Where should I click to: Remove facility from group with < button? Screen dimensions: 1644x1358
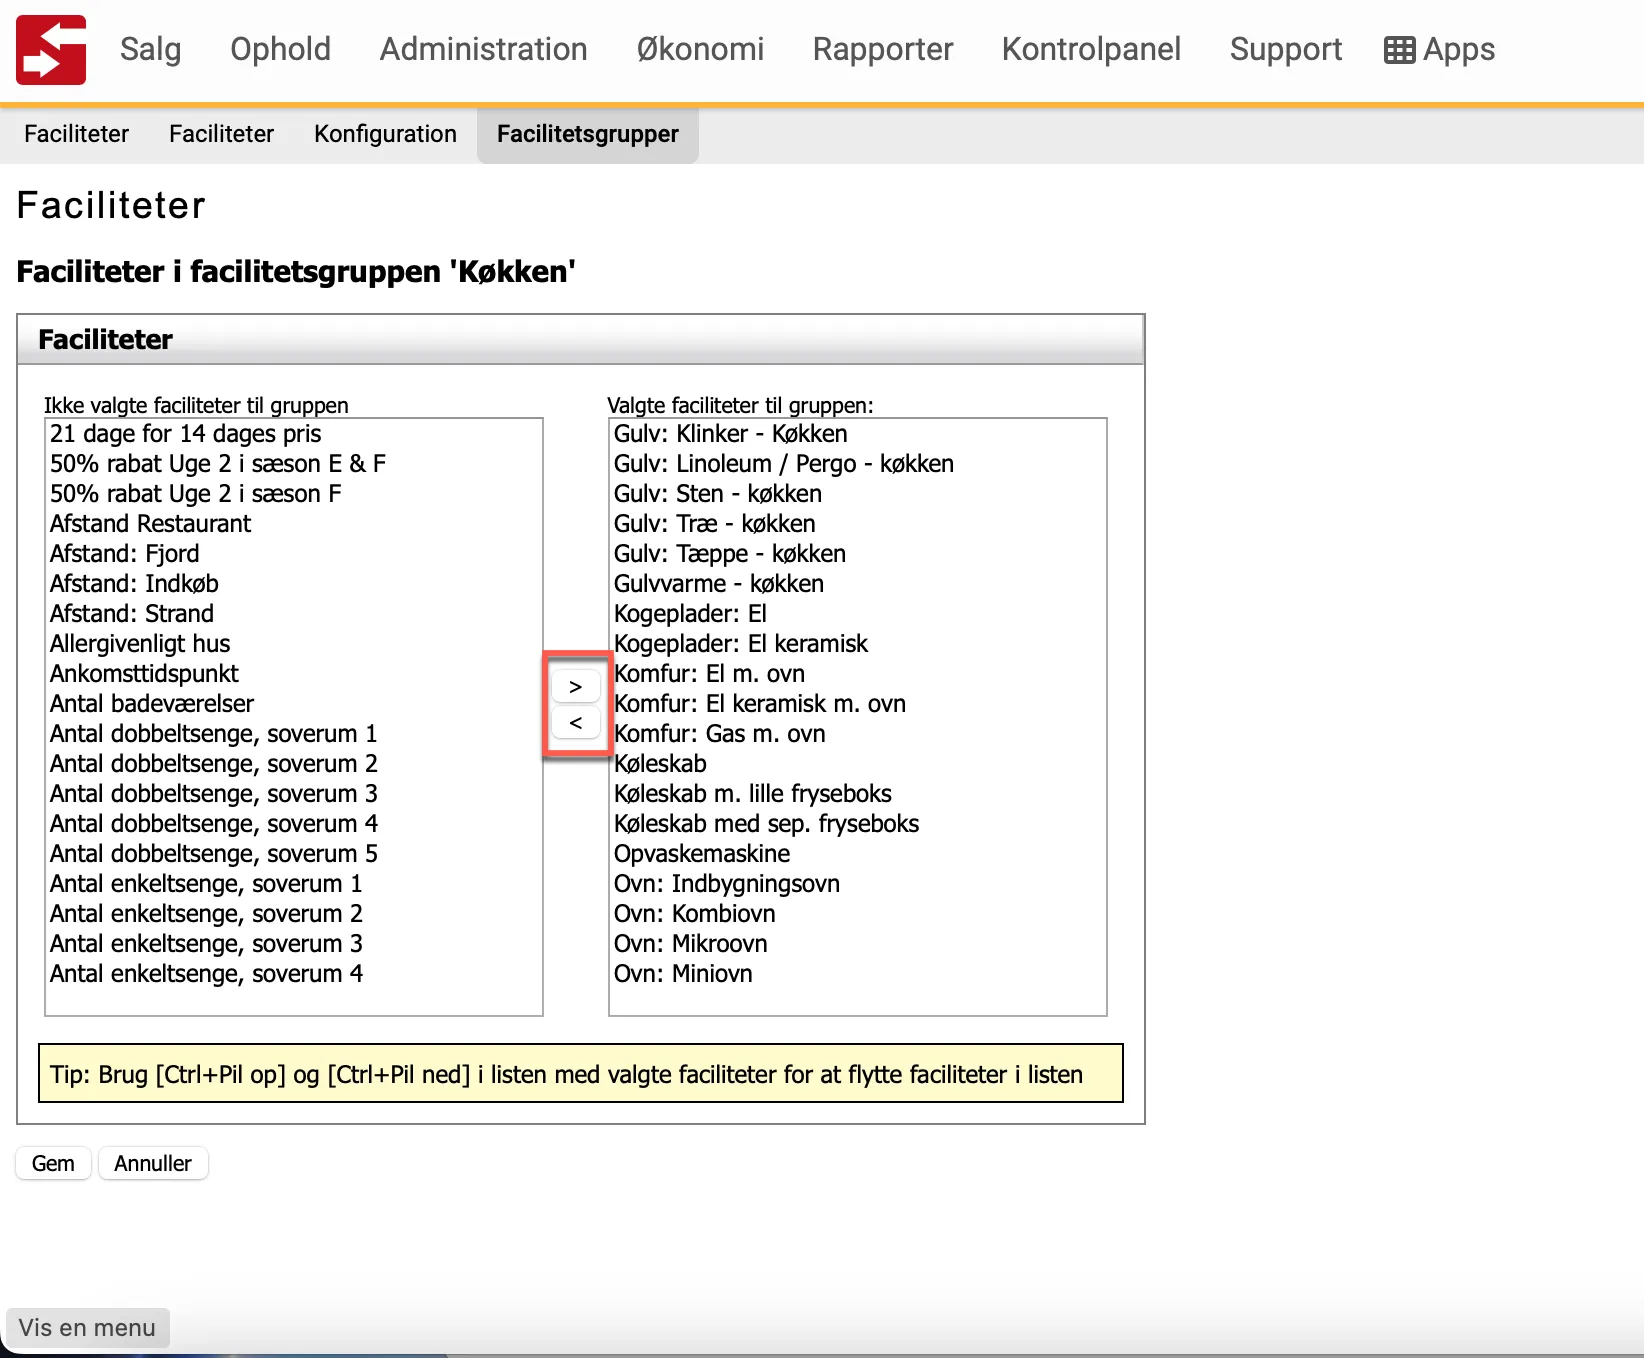575,722
